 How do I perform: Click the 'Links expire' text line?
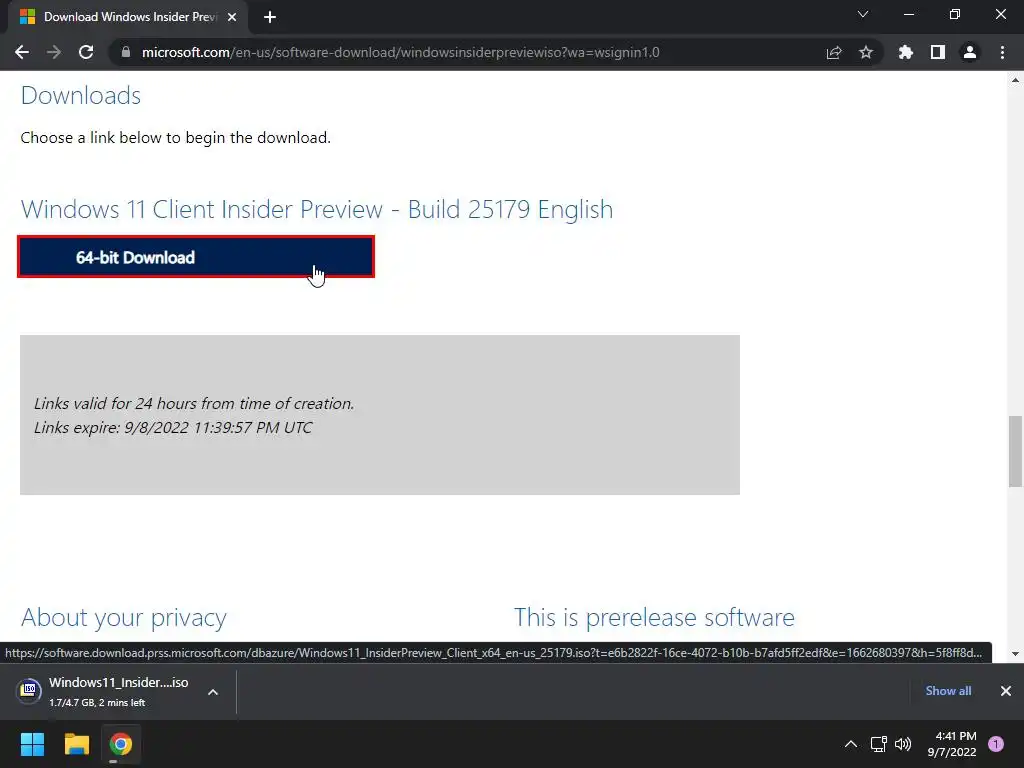point(173,428)
